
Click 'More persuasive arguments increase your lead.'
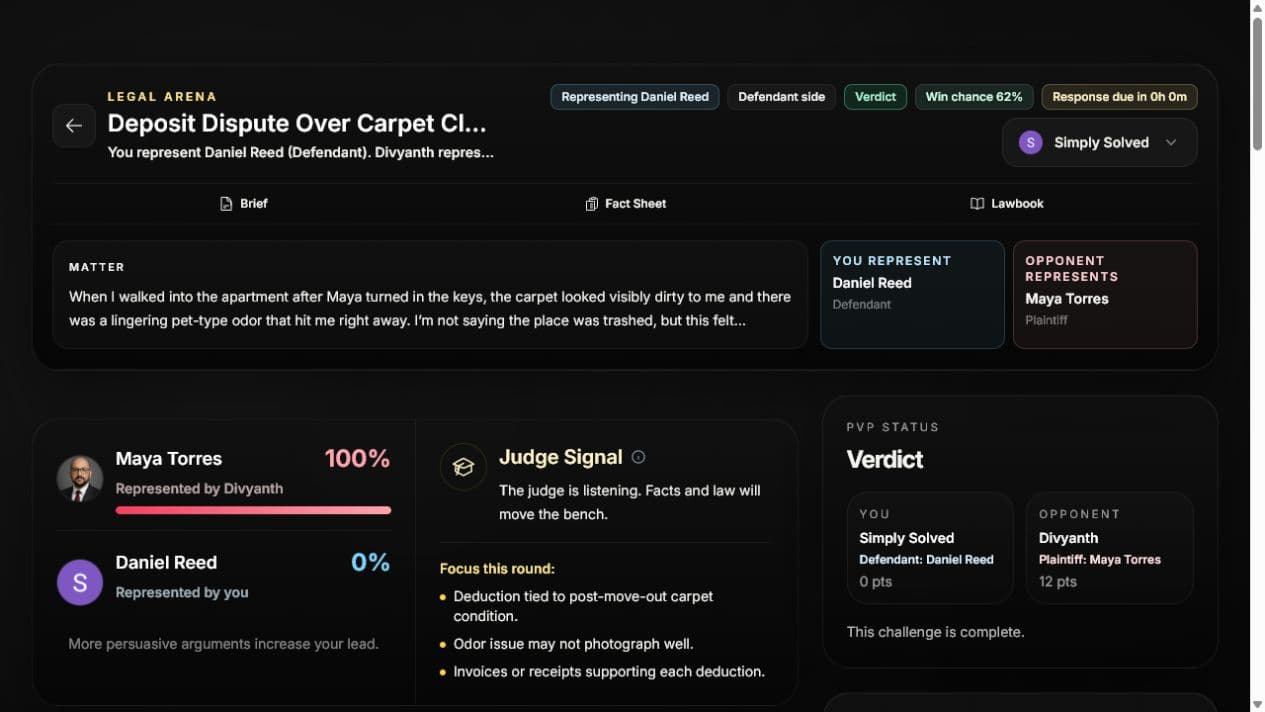[223, 644]
